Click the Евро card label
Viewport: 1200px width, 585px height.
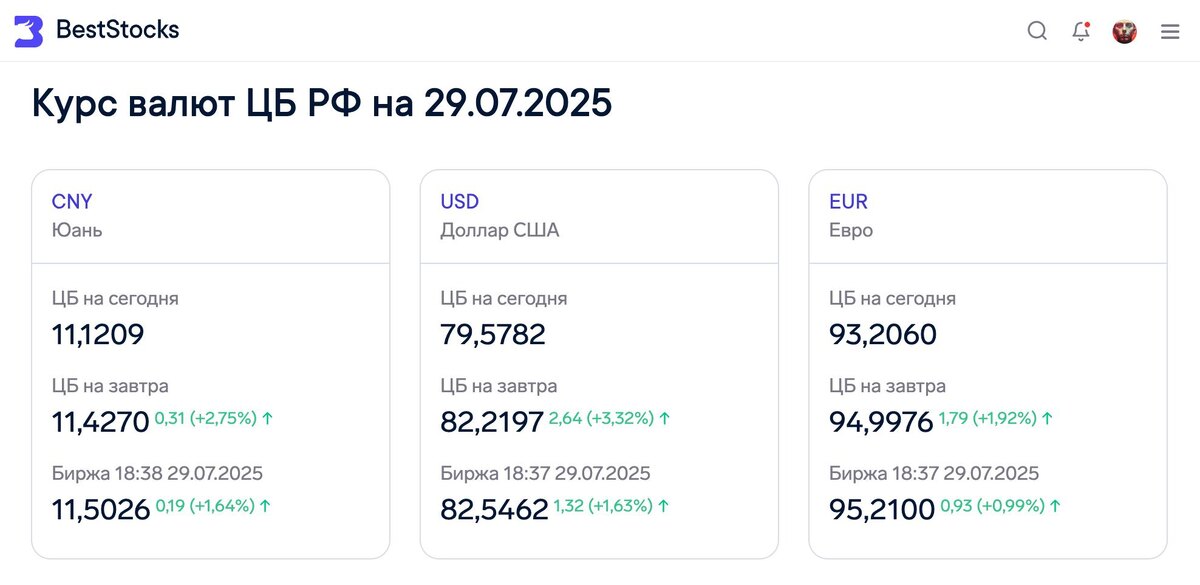851,230
